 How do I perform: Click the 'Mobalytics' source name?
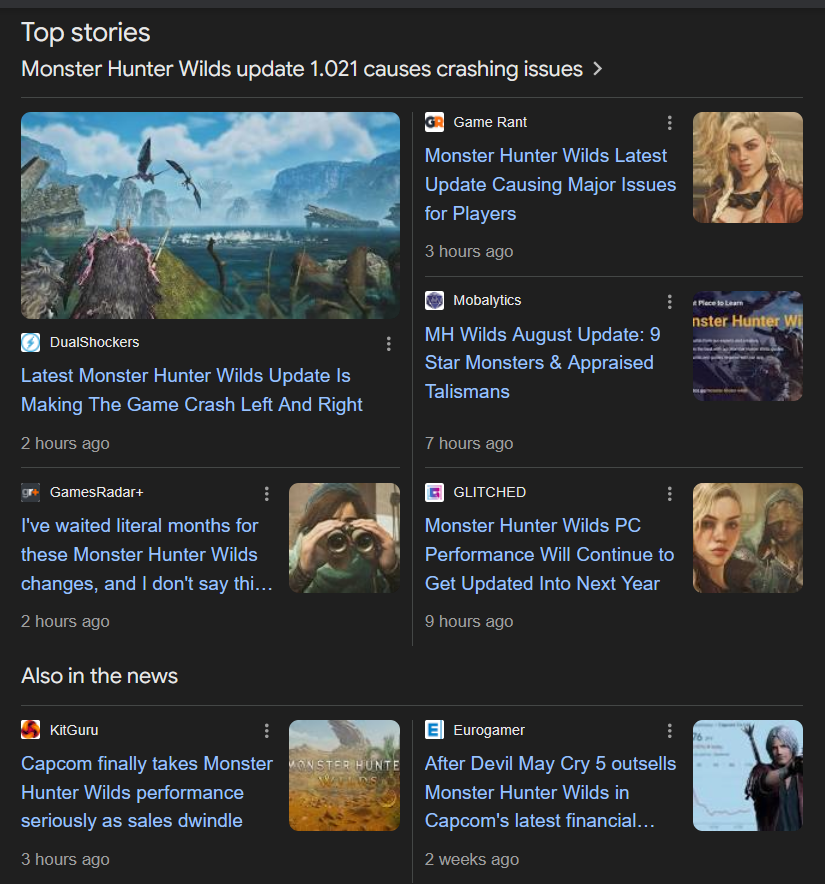pos(487,300)
